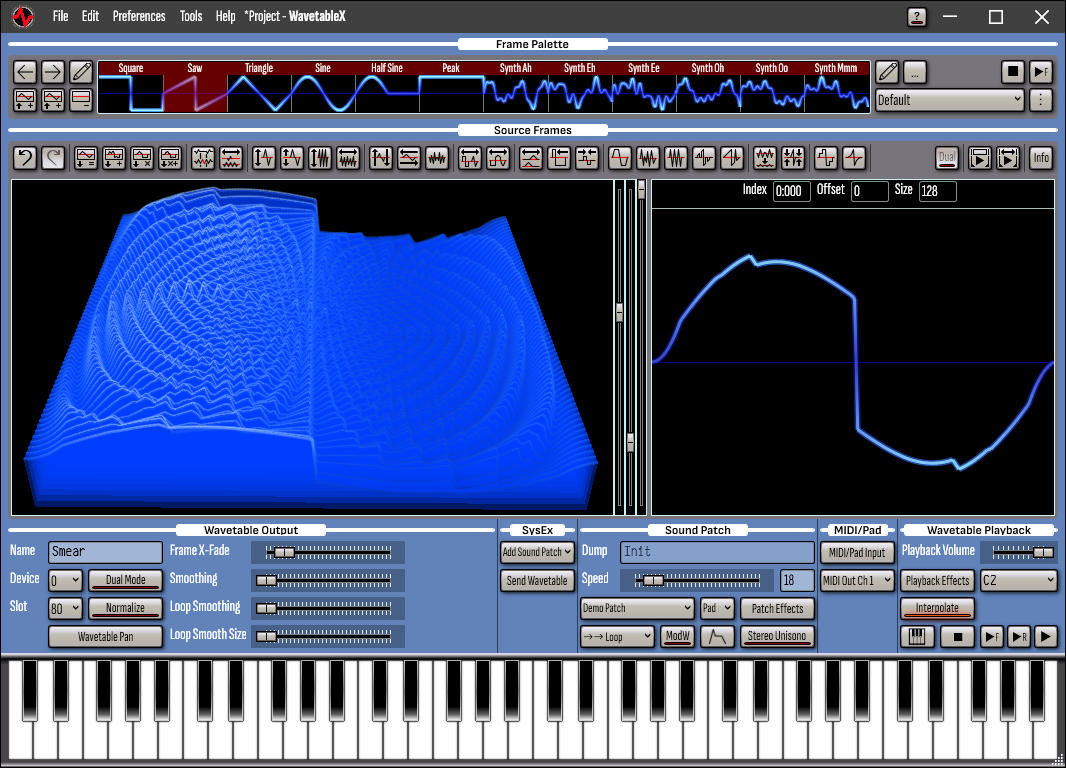The height and width of the screenshot is (768, 1066).
Task: Click the Size field showing 128
Action: coord(938,191)
